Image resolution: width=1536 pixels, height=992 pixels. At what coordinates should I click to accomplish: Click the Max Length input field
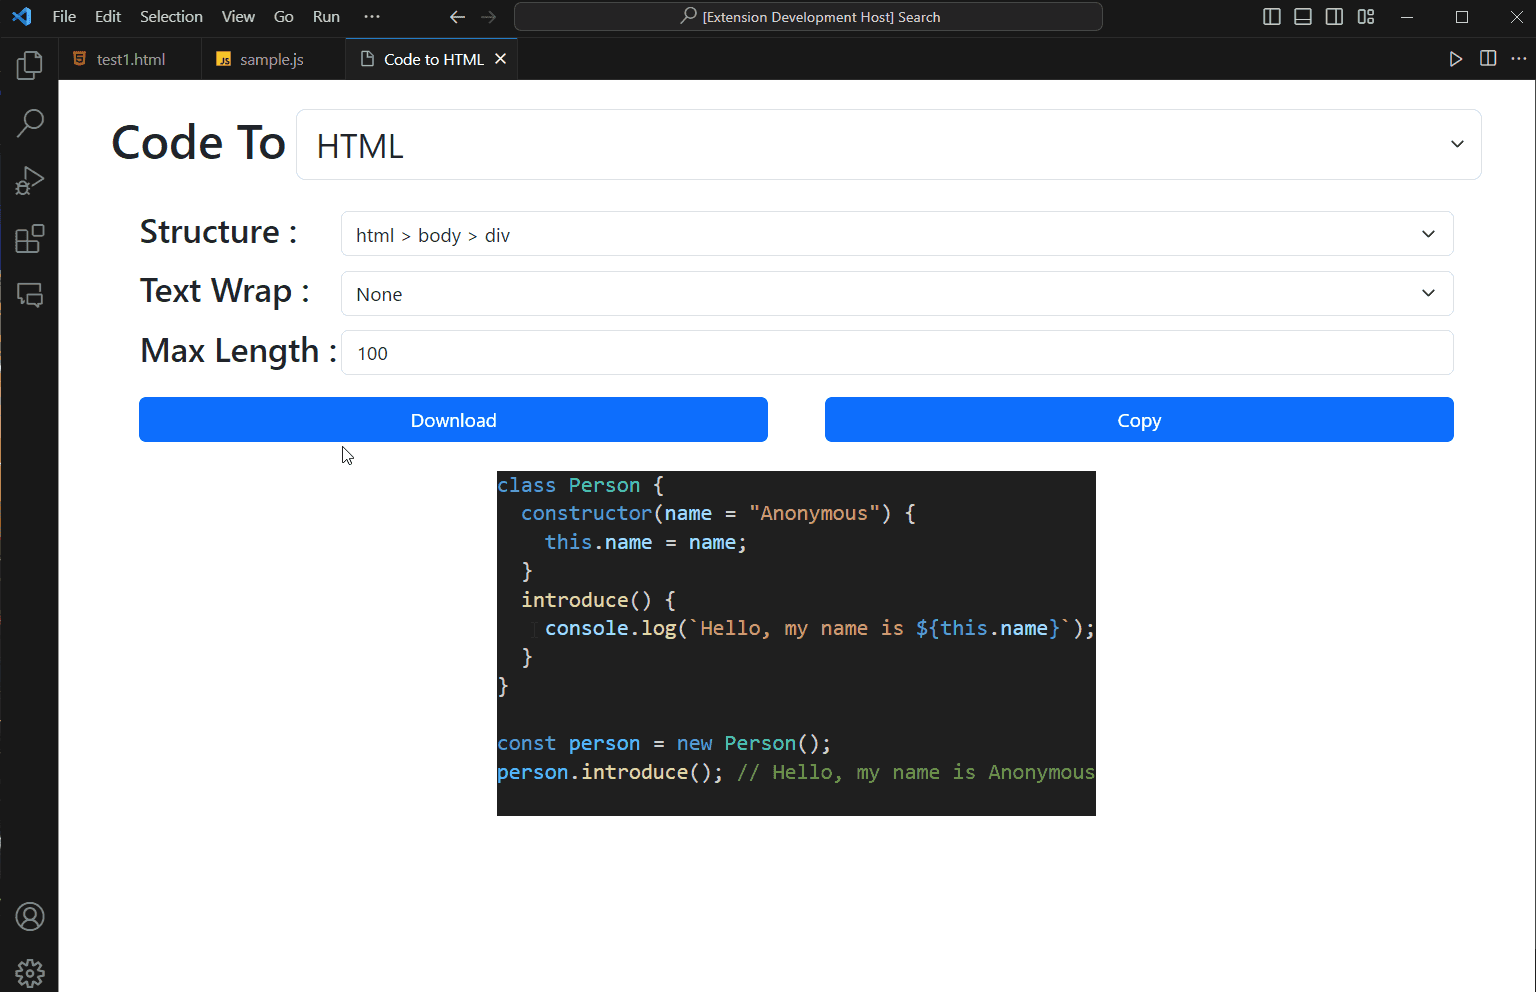click(x=897, y=353)
